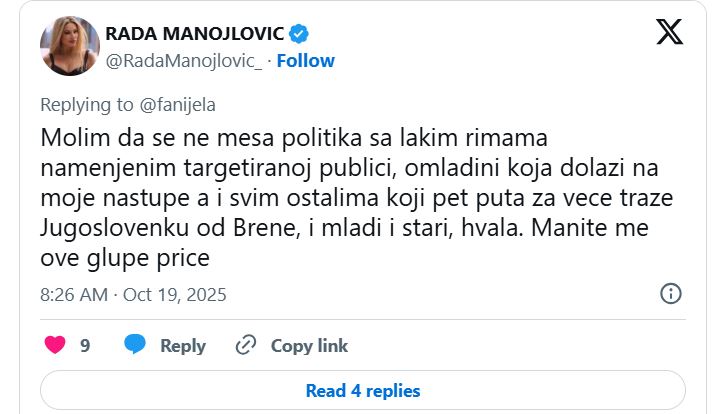The height and width of the screenshot is (414, 717).
Task: Click the blue verified checkmark badge
Action: click(298, 34)
